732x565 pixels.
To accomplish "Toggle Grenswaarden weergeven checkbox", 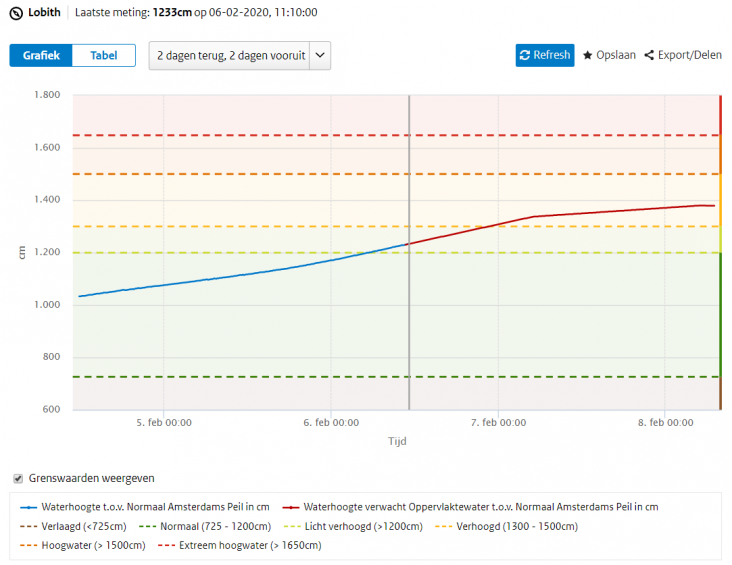I will tap(18, 478).
